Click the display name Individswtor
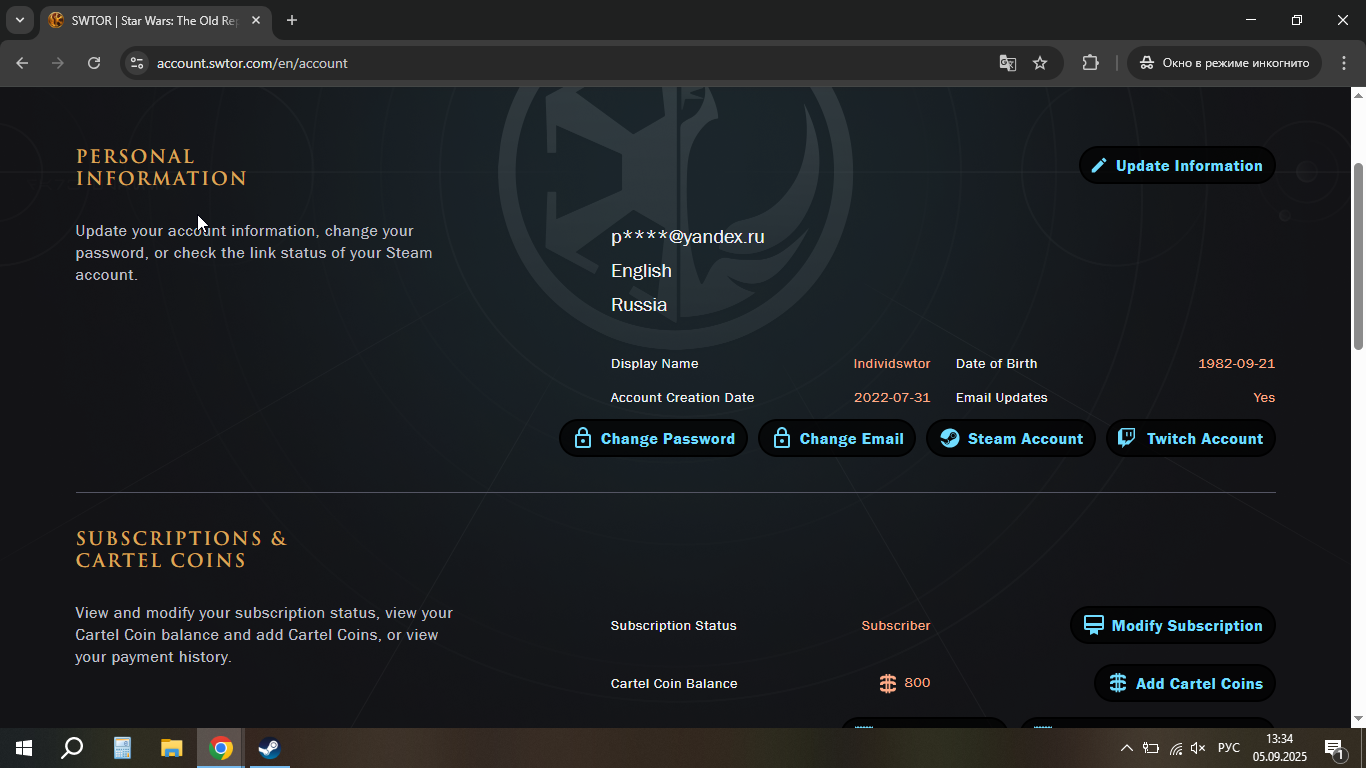The image size is (1366, 768). click(x=892, y=364)
